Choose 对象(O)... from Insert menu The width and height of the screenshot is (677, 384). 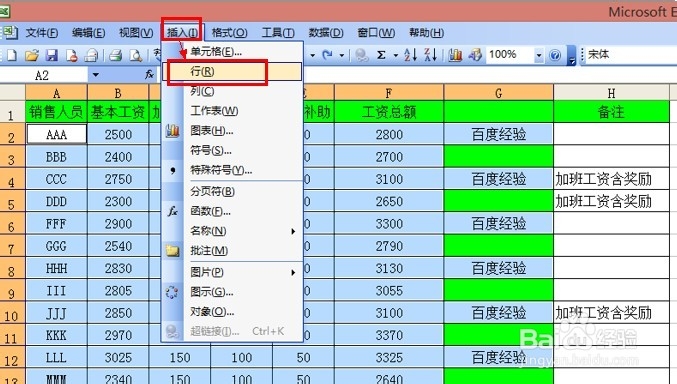pyautogui.click(x=232, y=311)
